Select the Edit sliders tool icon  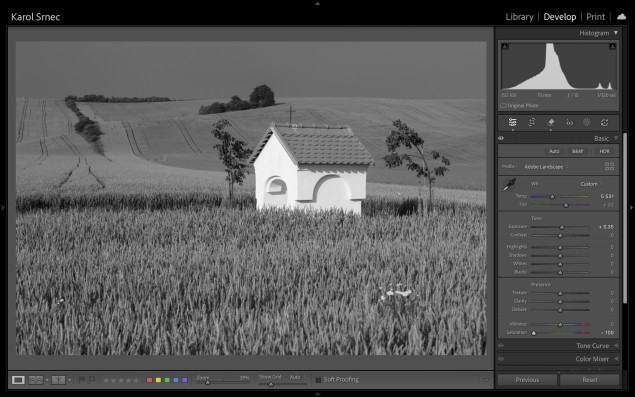tap(513, 122)
